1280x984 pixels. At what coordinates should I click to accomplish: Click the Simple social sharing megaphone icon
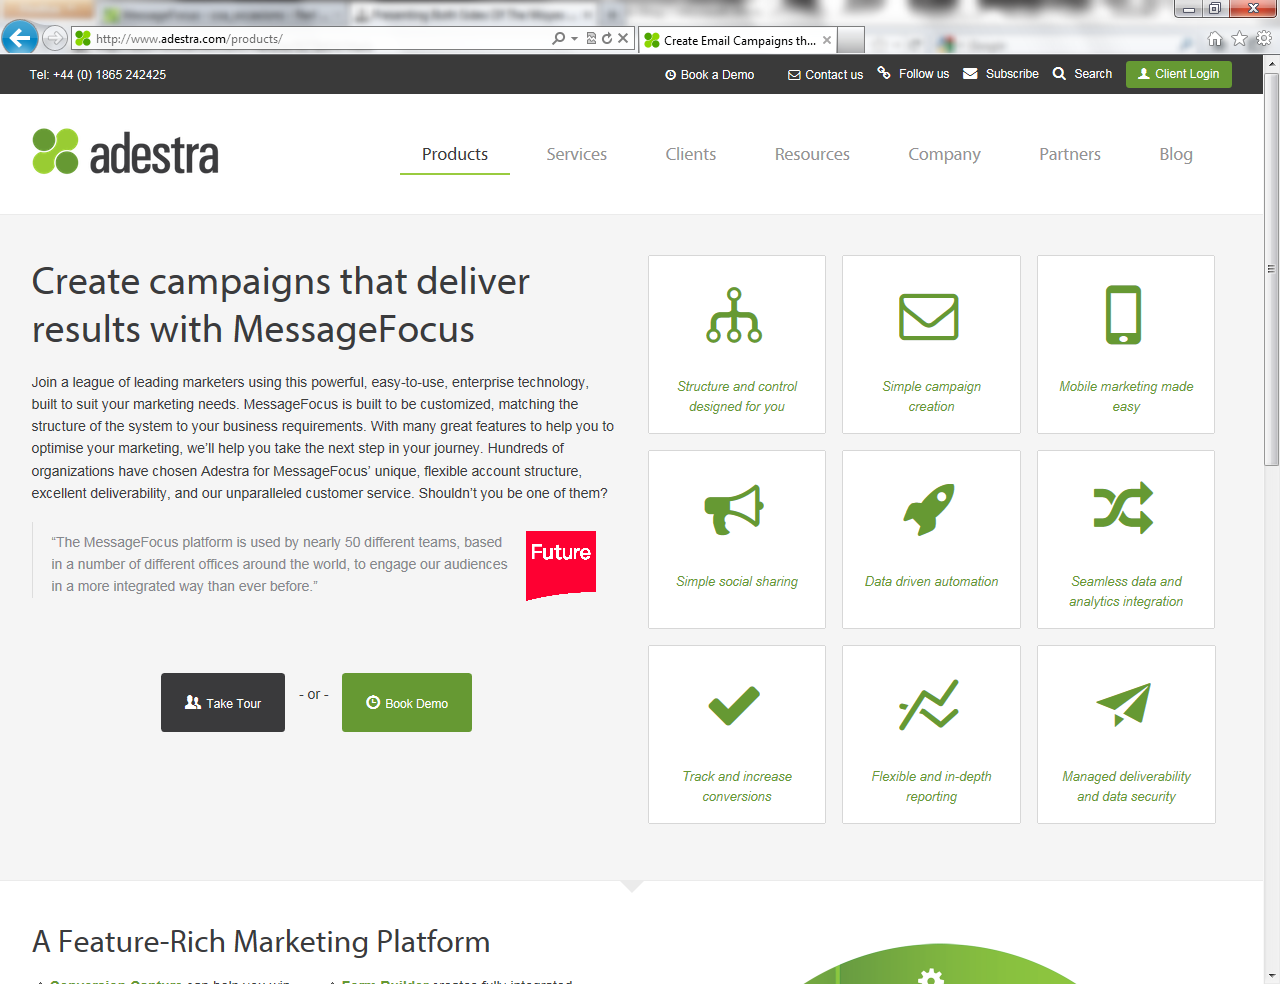pyautogui.click(x=735, y=510)
